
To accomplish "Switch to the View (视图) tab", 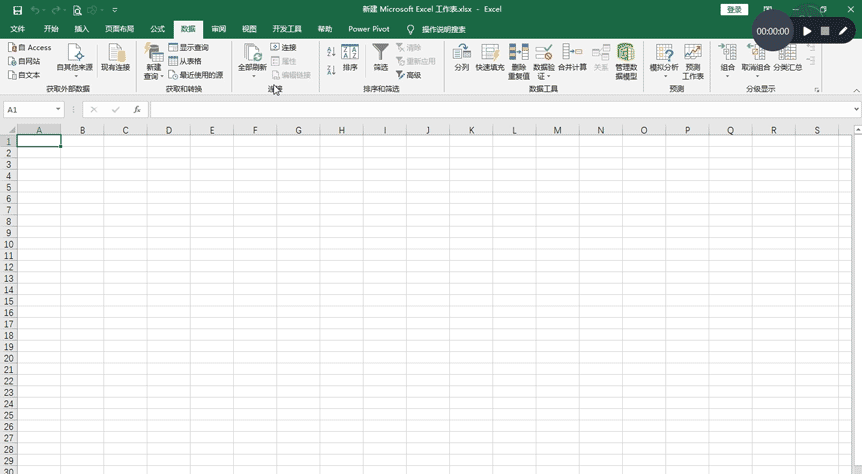I will click(249, 29).
